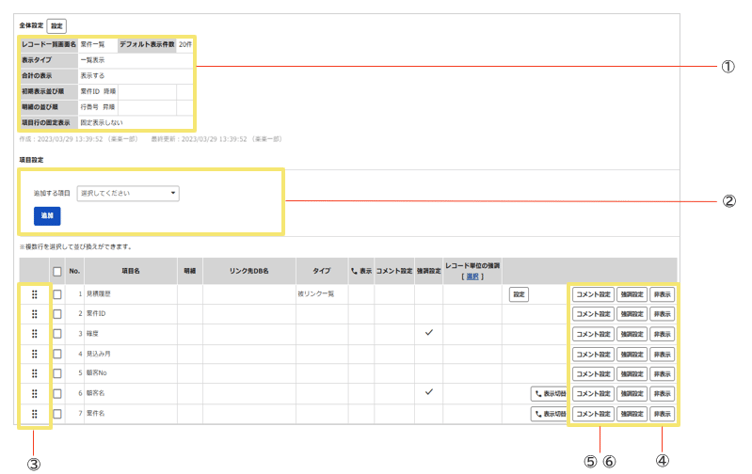Open コメント設定 for row 4 見込み月
The image size is (752, 474).
[x=593, y=355]
